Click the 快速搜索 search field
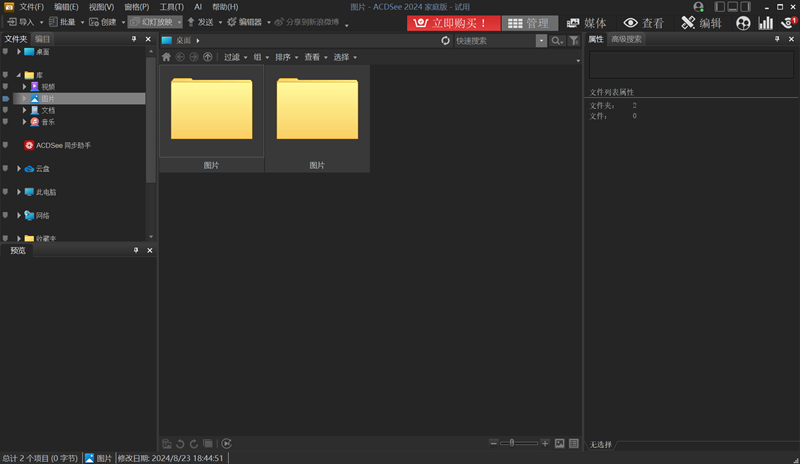Viewport: 800px width, 464px height. (x=493, y=41)
